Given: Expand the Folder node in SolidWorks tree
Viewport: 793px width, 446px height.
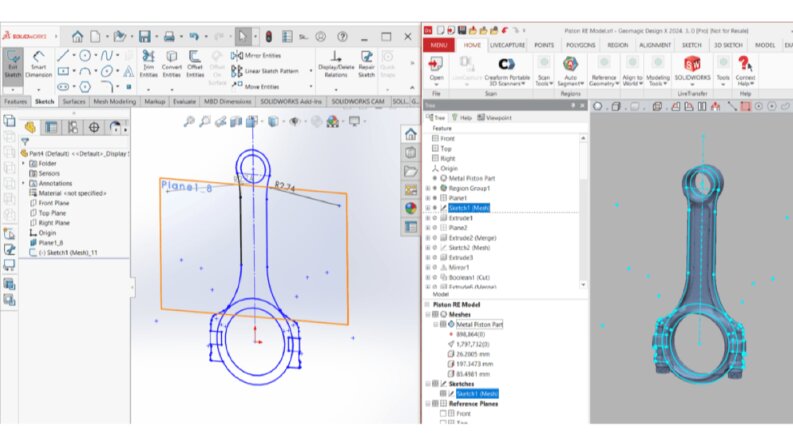Looking at the screenshot, I should pos(23,163).
